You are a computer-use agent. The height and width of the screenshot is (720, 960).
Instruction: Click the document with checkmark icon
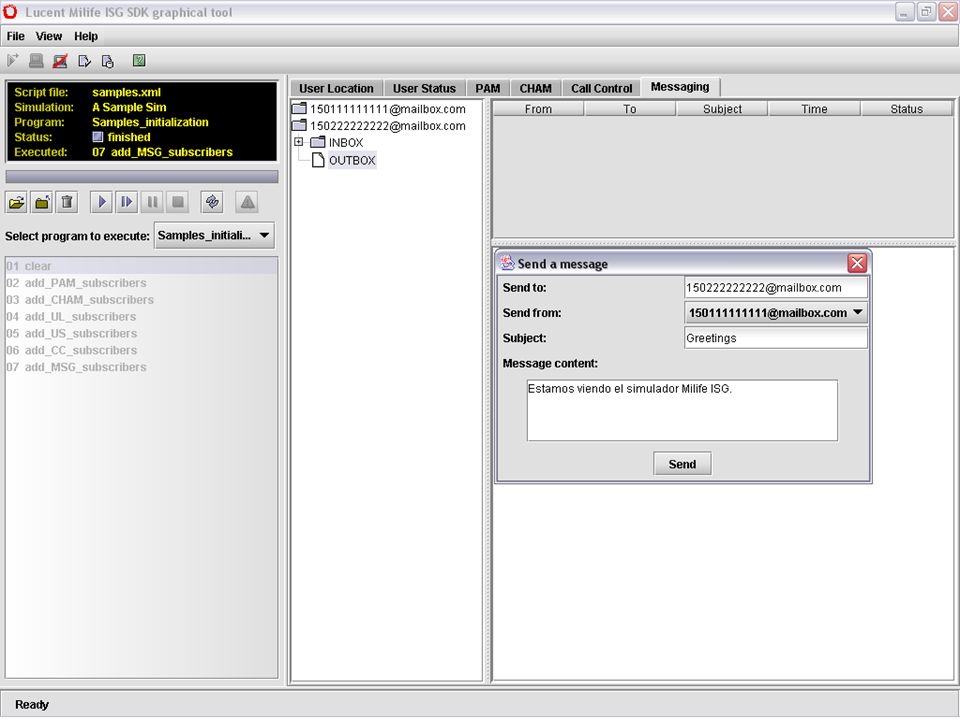point(84,61)
